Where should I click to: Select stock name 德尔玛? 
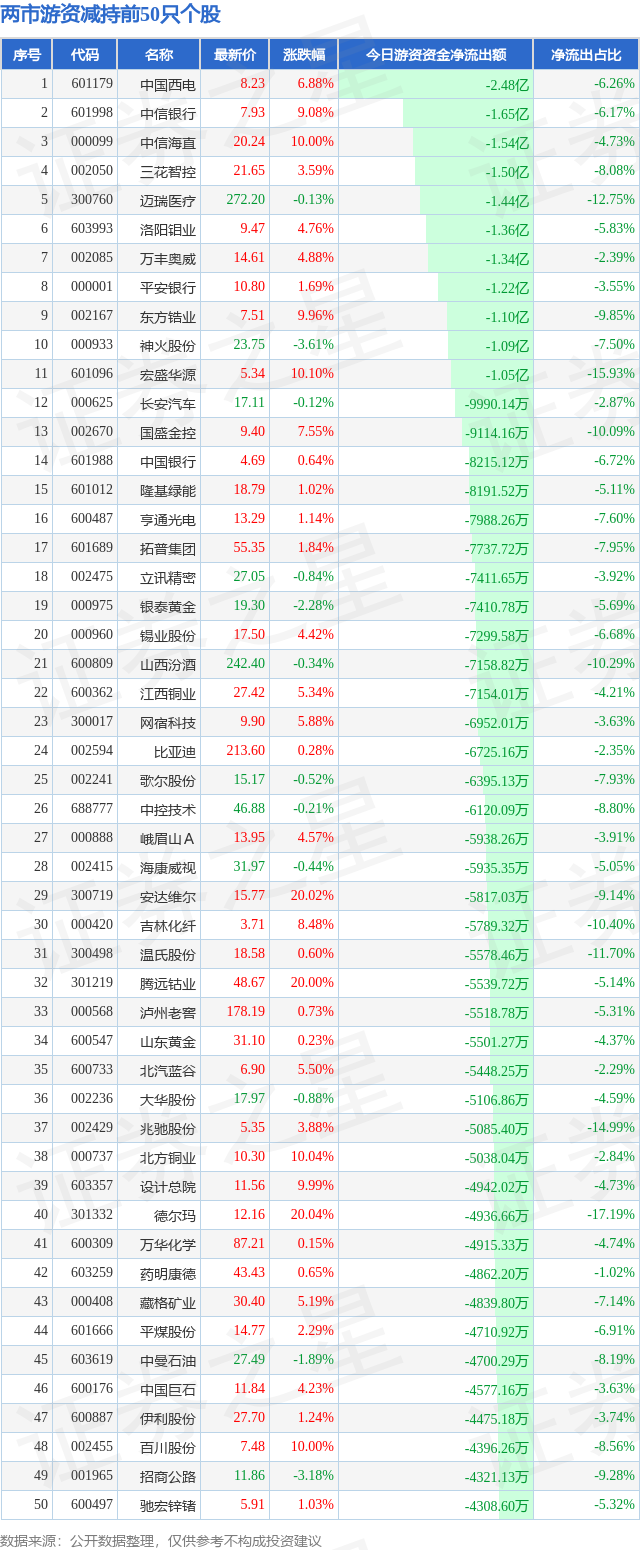175,1216
